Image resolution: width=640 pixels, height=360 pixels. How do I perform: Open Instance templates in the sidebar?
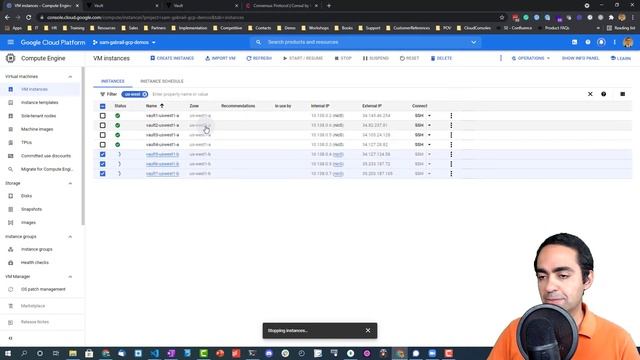[40, 102]
